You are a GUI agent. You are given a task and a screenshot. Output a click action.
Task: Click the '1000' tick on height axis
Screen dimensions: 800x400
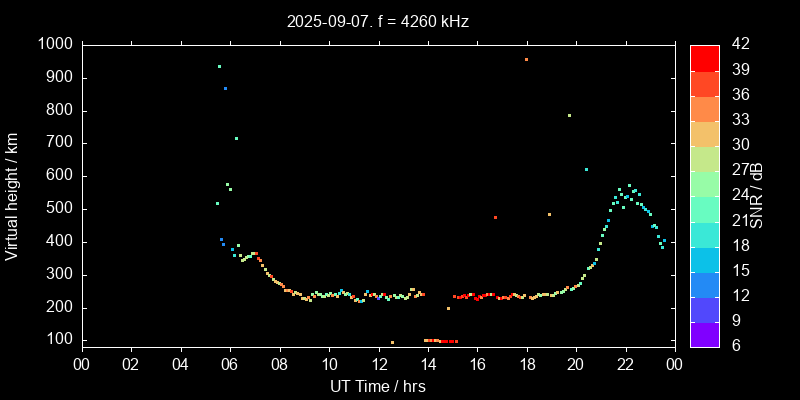coord(54,45)
